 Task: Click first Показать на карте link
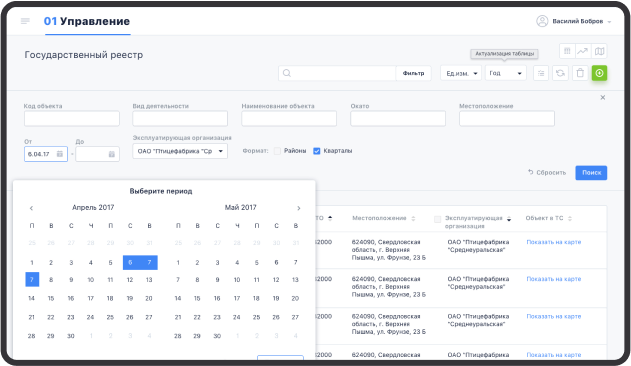554,242
